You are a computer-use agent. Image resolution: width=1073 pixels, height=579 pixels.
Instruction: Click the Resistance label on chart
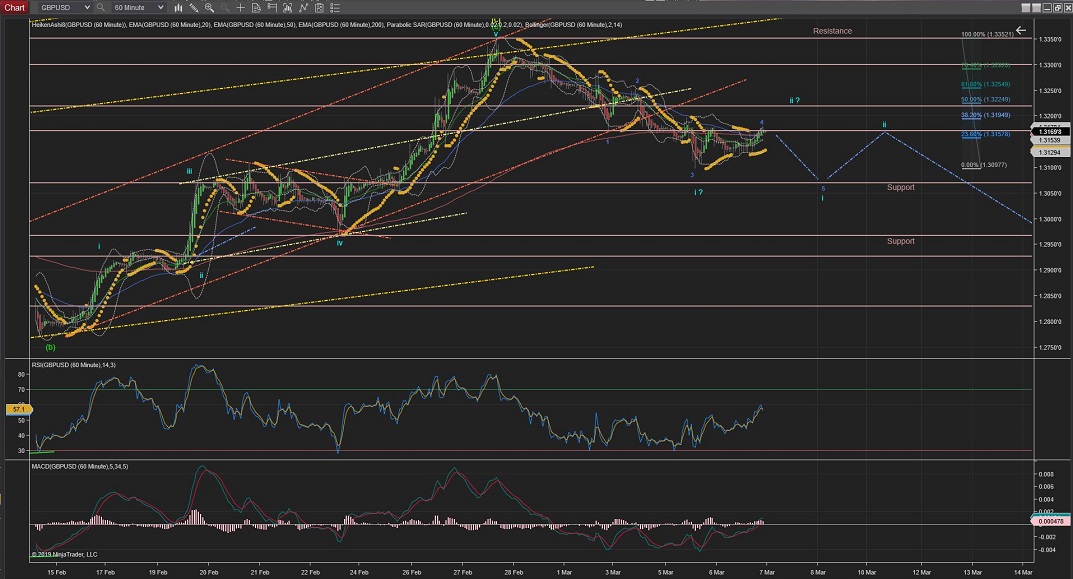(x=832, y=31)
